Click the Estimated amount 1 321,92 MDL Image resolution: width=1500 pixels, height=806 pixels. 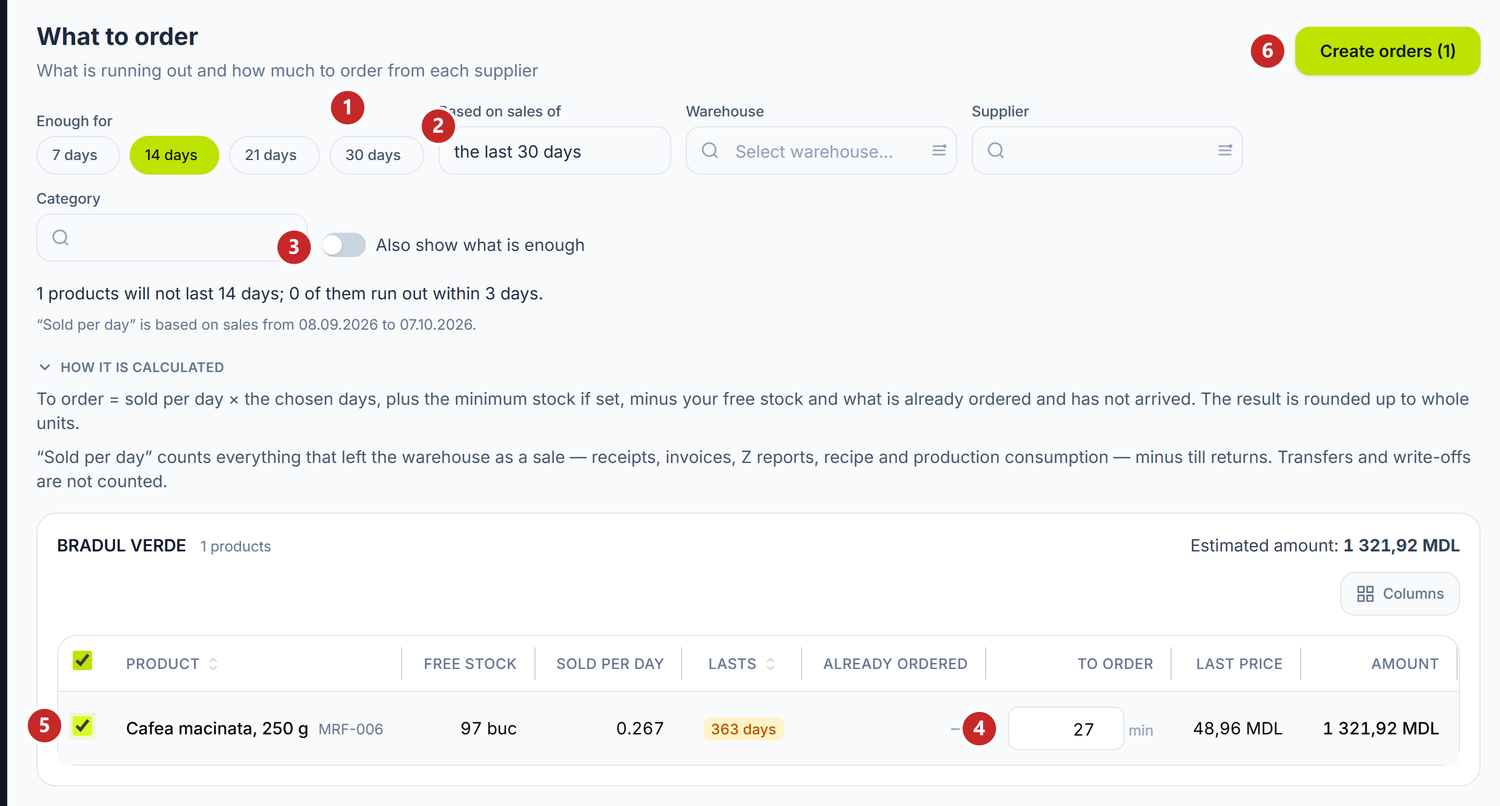tap(1325, 546)
